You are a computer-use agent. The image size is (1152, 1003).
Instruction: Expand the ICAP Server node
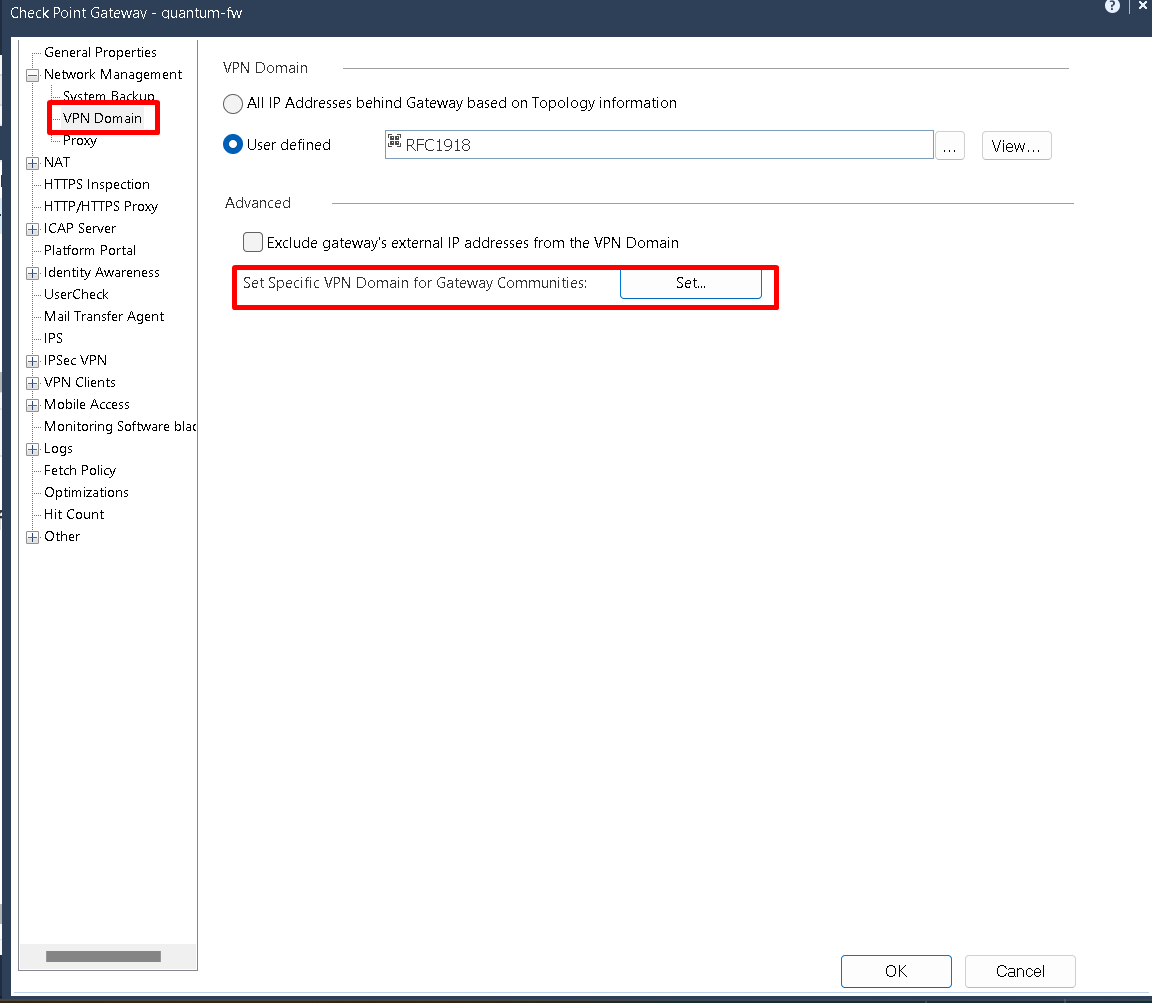[x=32, y=229]
